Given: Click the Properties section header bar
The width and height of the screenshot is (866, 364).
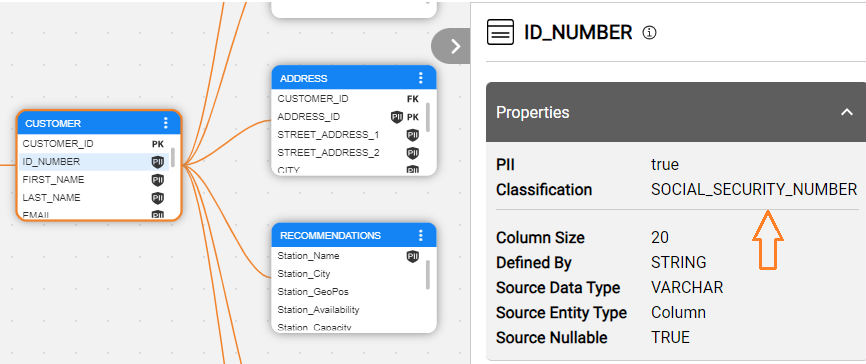Looking at the screenshot, I should (675, 112).
